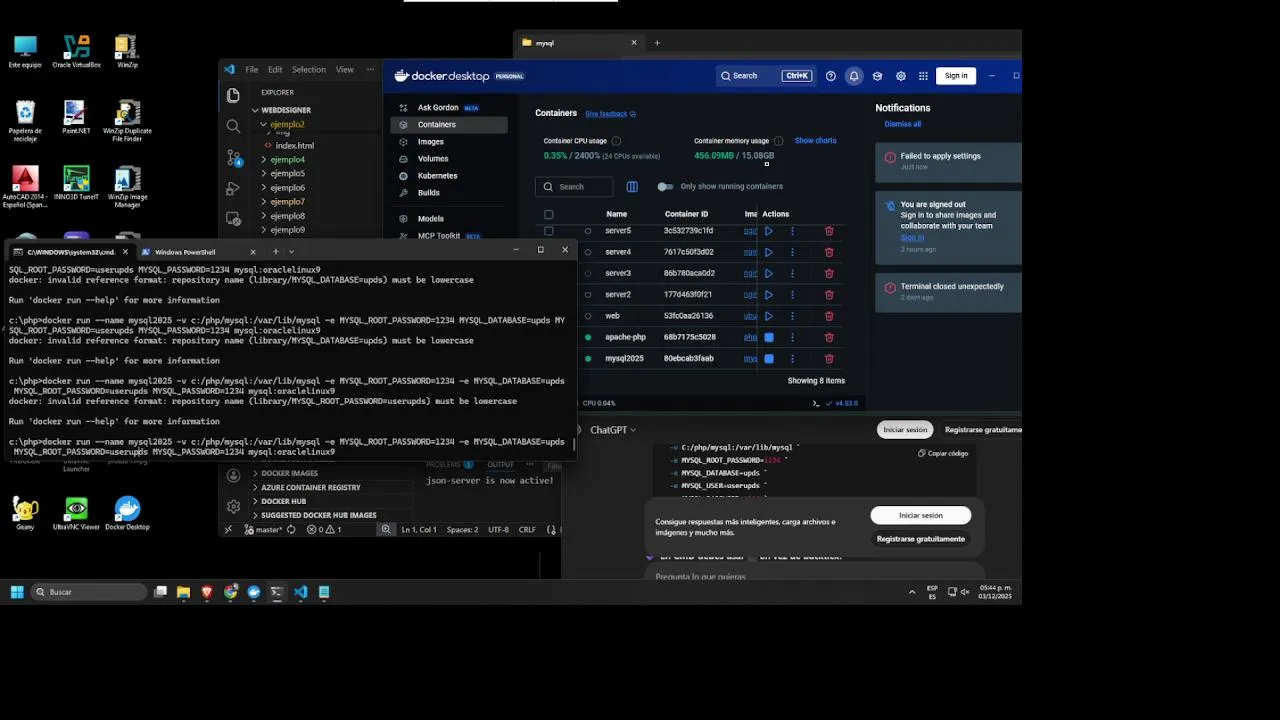1280x720 pixels.
Task: Stop the mysql2025 container
Action: click(769, 358)
